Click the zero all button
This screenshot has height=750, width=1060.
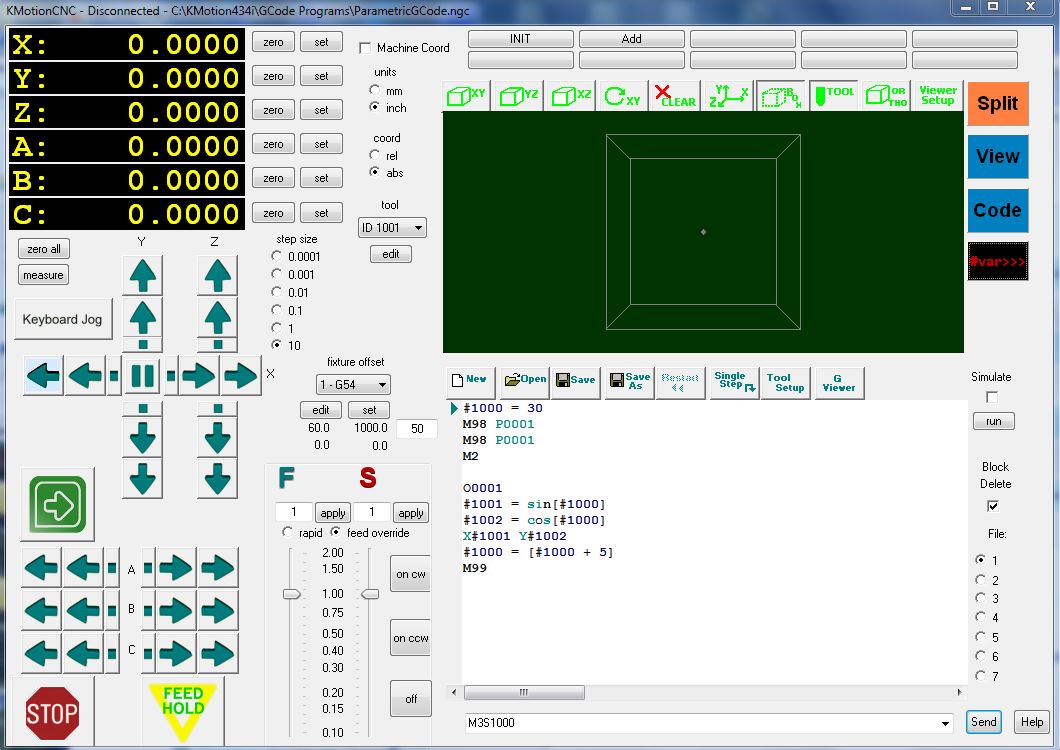pyautogui.click(x=44, y=249)
